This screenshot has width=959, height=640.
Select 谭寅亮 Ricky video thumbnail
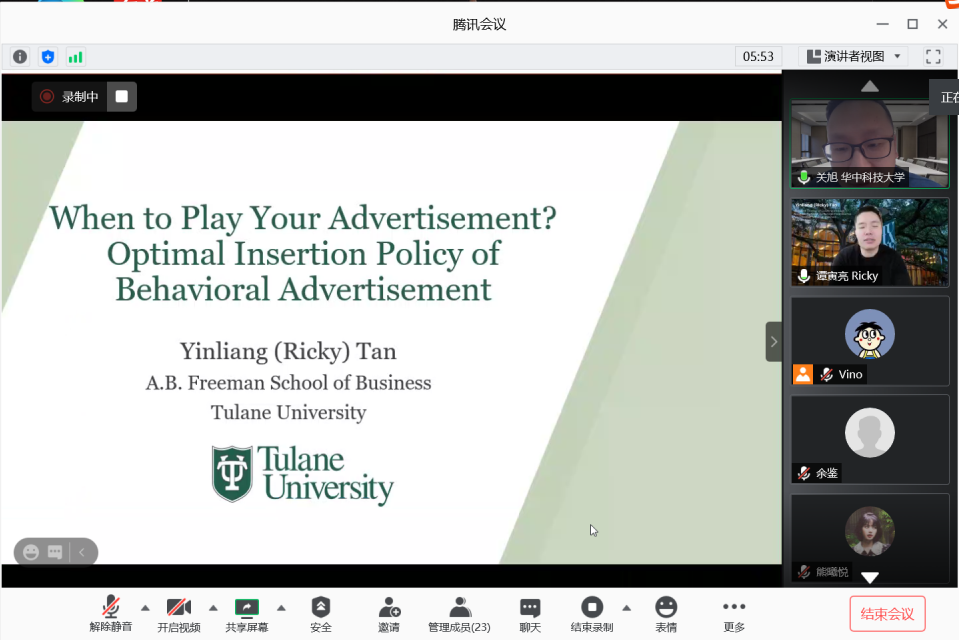(x=869, y=242)
